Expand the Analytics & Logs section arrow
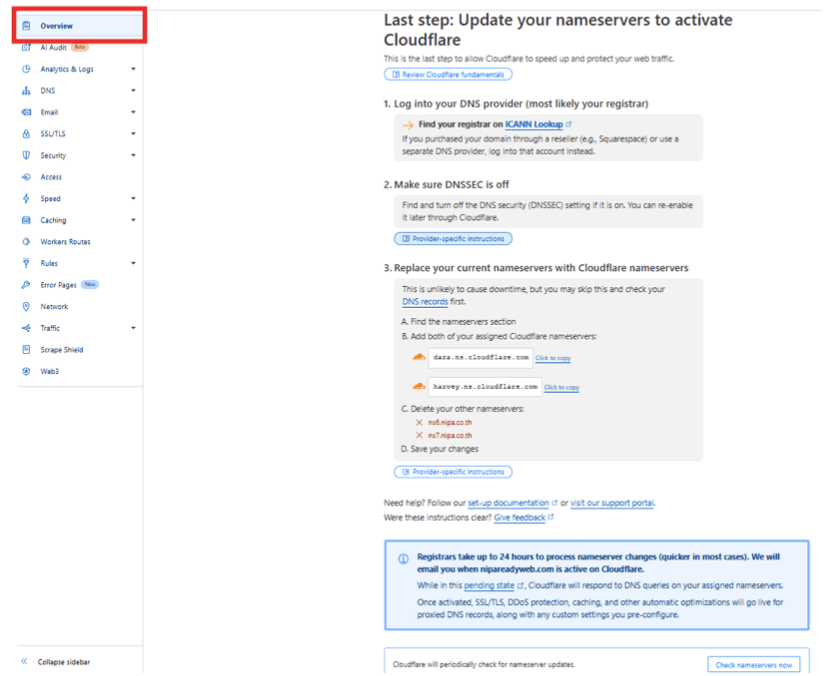Screen dimensions: 826x676 click(133, 69)
